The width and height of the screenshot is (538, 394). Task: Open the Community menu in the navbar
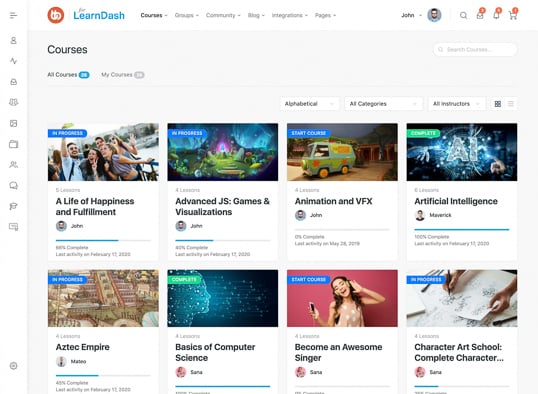(x=223, y=15)
